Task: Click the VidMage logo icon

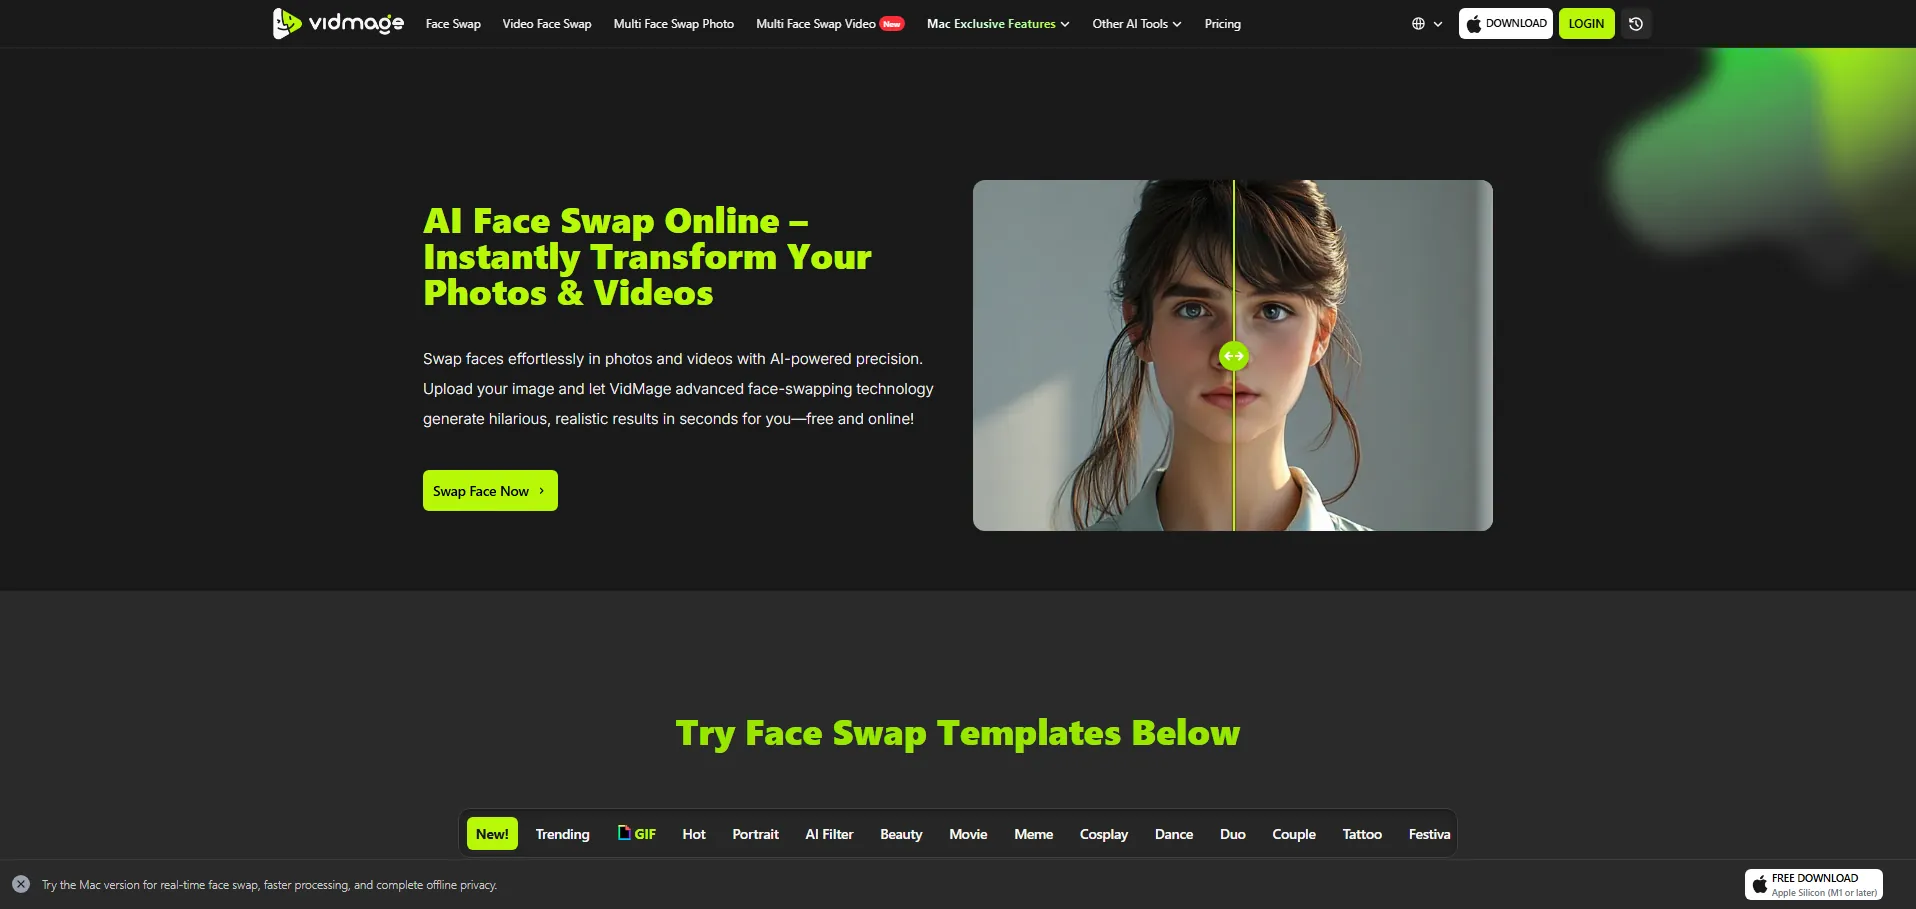Action: pyautogui.click(x=286, y=23)
